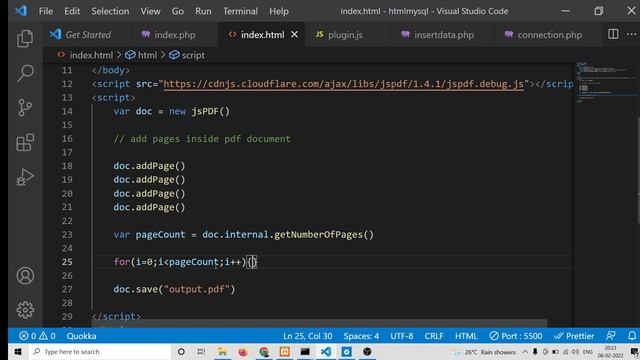Open Windows action center icon
Image resolution: width=640 pixels, height=360 pixels.
point(634,351)
